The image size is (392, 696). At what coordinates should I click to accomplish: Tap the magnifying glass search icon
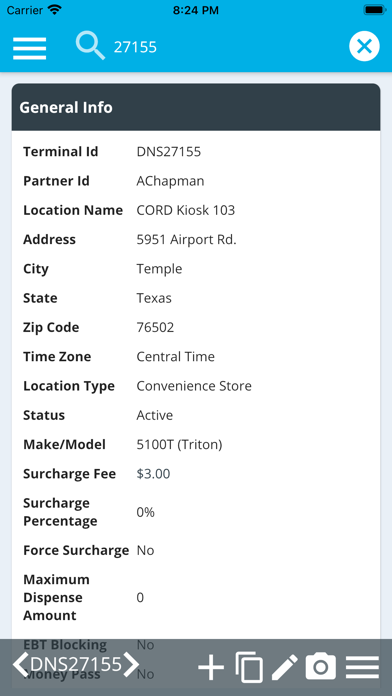[x=90, y=46]
